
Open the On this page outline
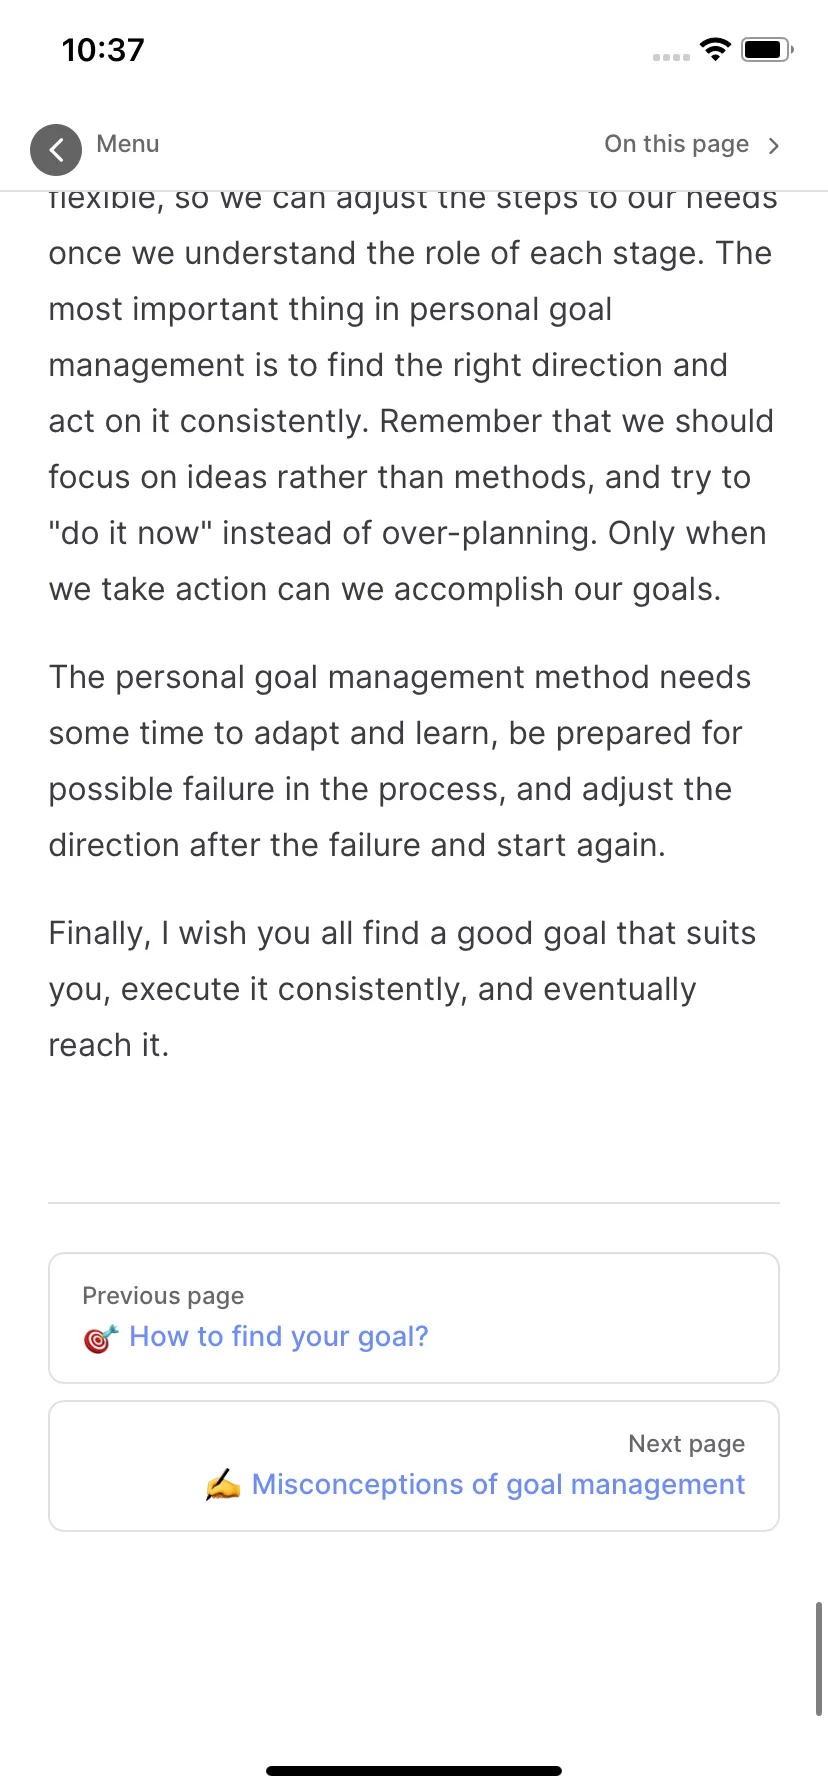point(676,144)
